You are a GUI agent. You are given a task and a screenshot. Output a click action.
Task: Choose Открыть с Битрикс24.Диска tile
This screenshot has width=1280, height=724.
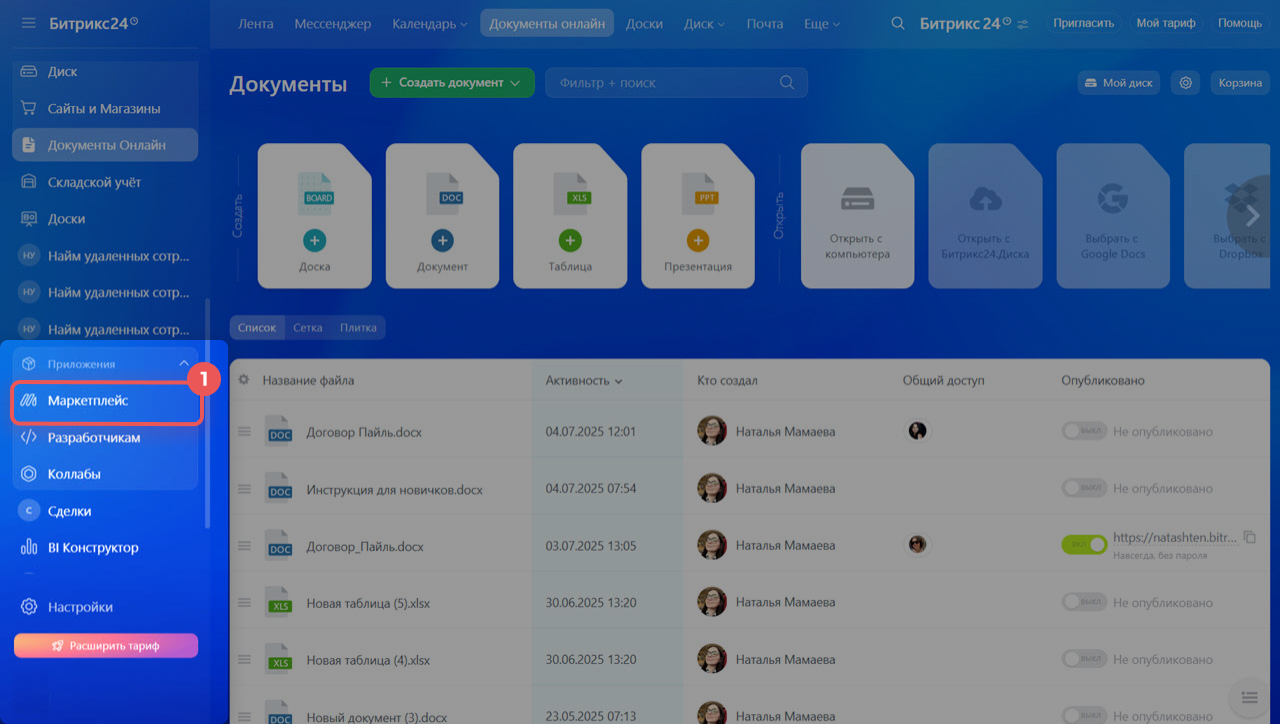(985, 216)
